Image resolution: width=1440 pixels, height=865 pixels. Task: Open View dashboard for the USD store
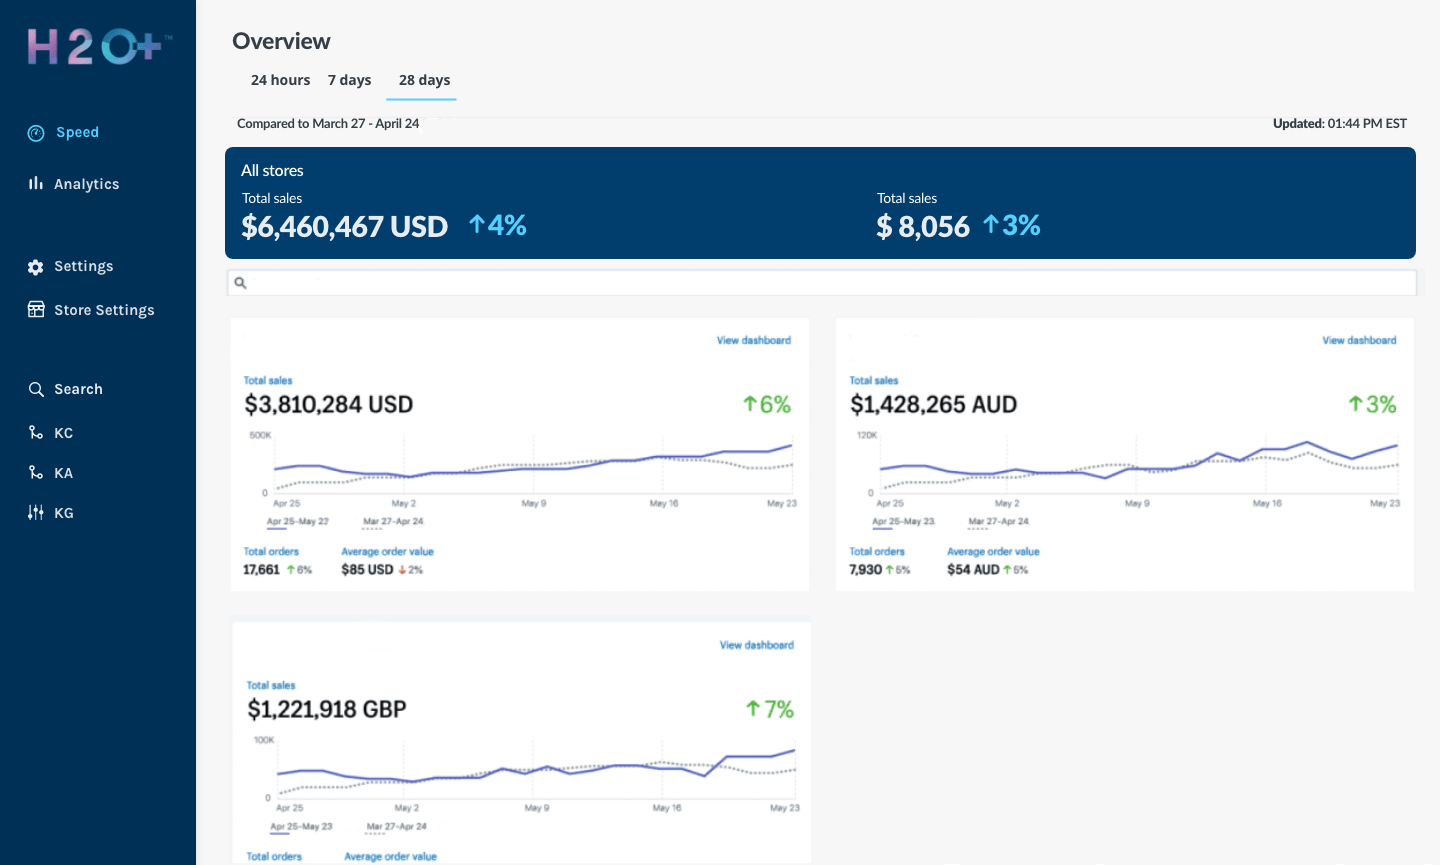[754, 340]
